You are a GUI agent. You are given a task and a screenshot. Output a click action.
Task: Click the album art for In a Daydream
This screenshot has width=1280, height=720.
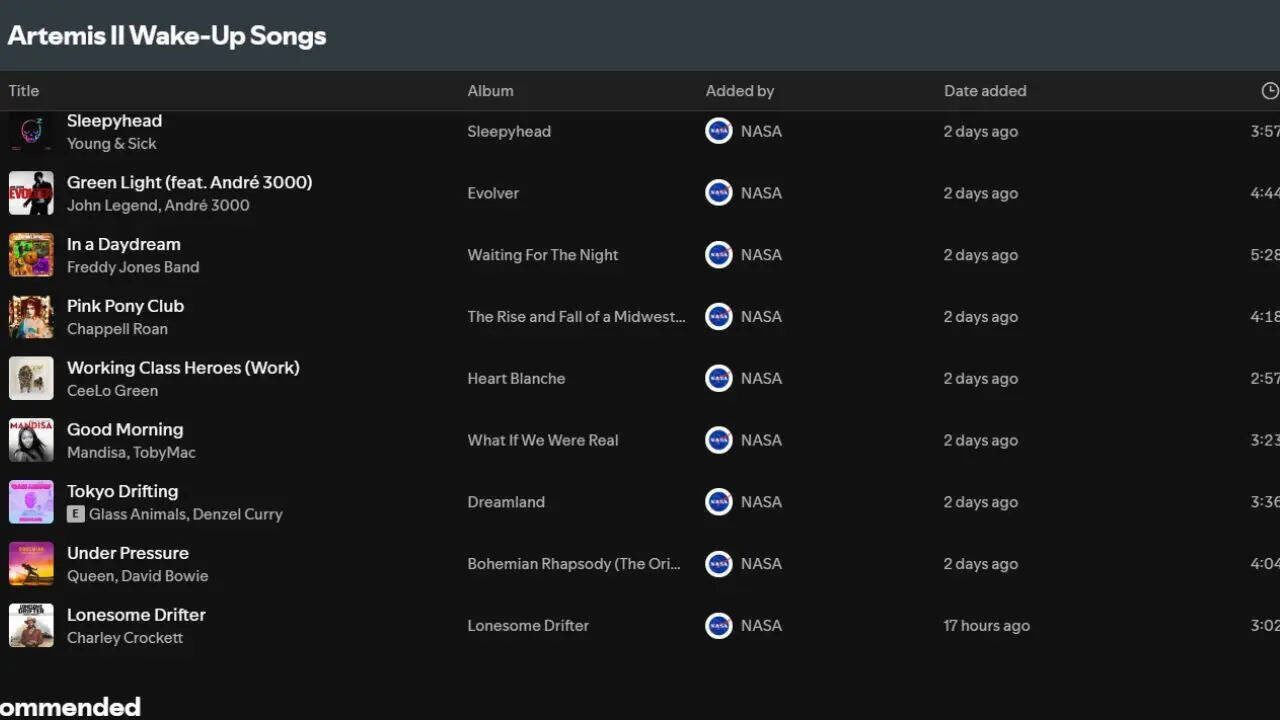click(x=31, y=254)
